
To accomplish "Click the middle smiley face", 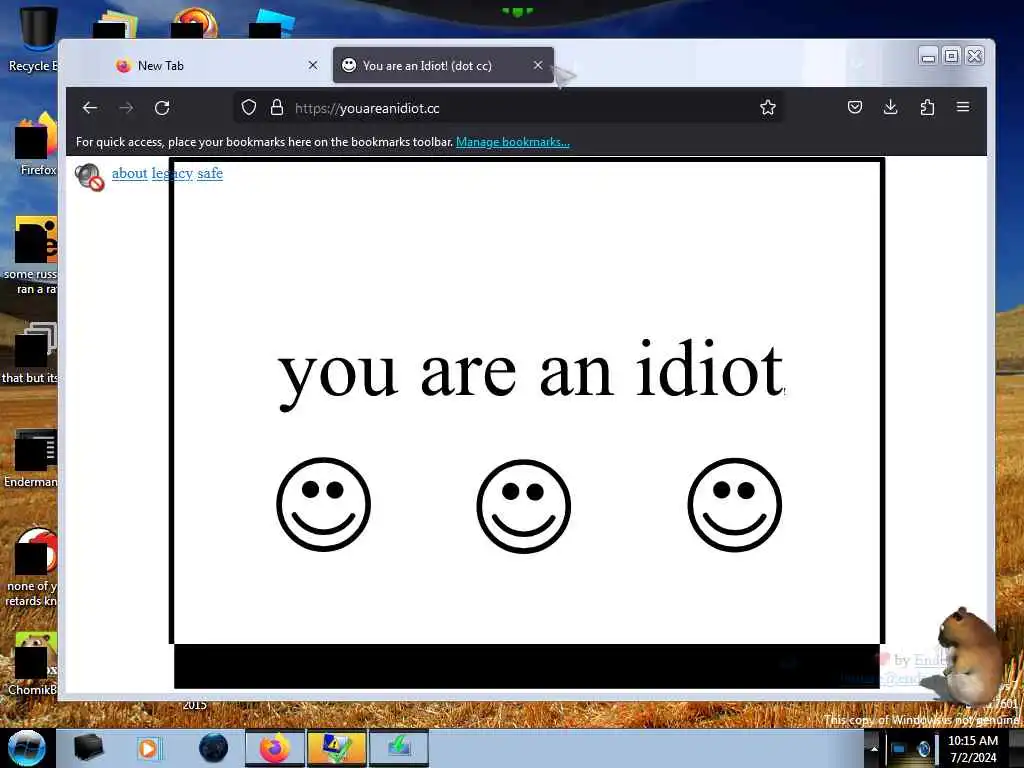I will (524, 506).
